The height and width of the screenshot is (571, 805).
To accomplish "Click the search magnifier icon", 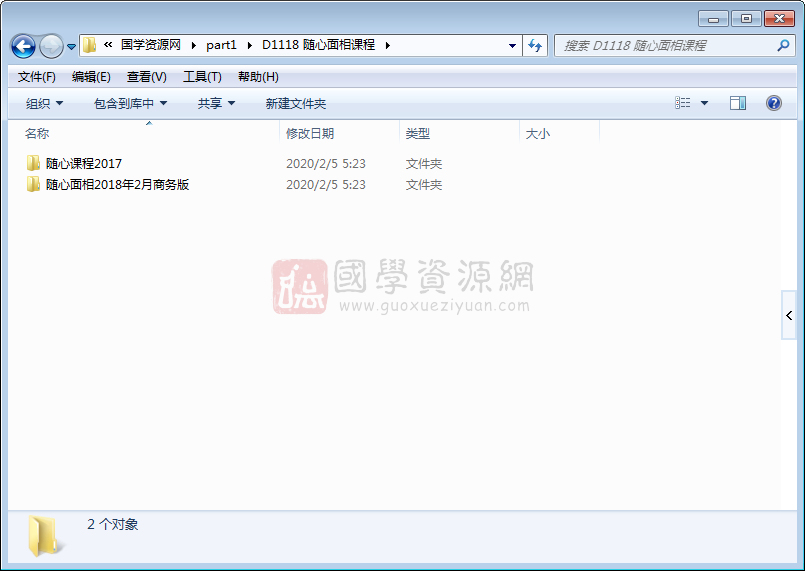I will point(783,46).
